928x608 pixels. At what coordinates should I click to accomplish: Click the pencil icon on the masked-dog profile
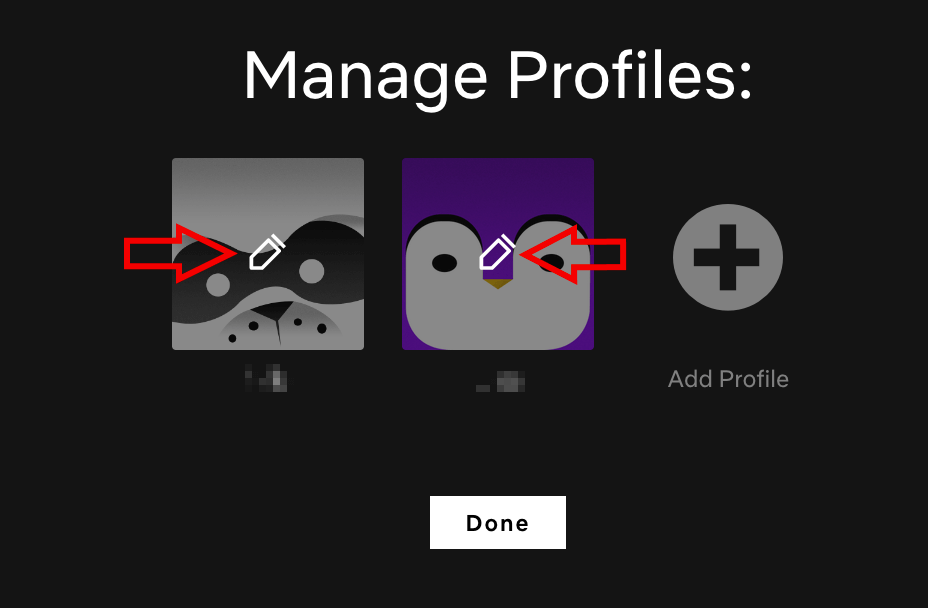click(x=267, y=252)
